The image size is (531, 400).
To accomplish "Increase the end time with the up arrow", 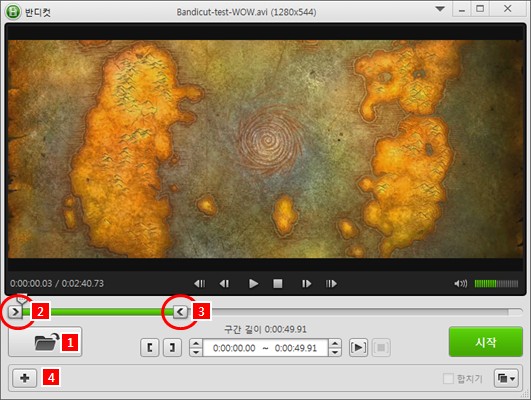I will tap(335, 343).
